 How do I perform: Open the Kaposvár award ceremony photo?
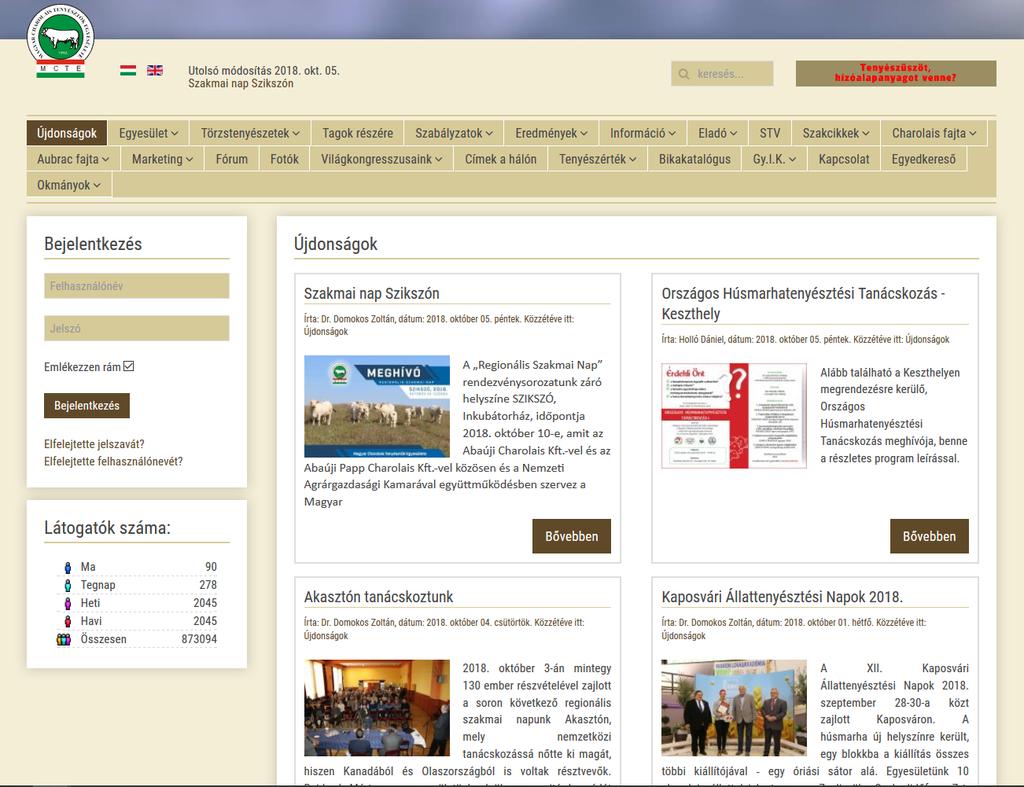tap(734, 708)
